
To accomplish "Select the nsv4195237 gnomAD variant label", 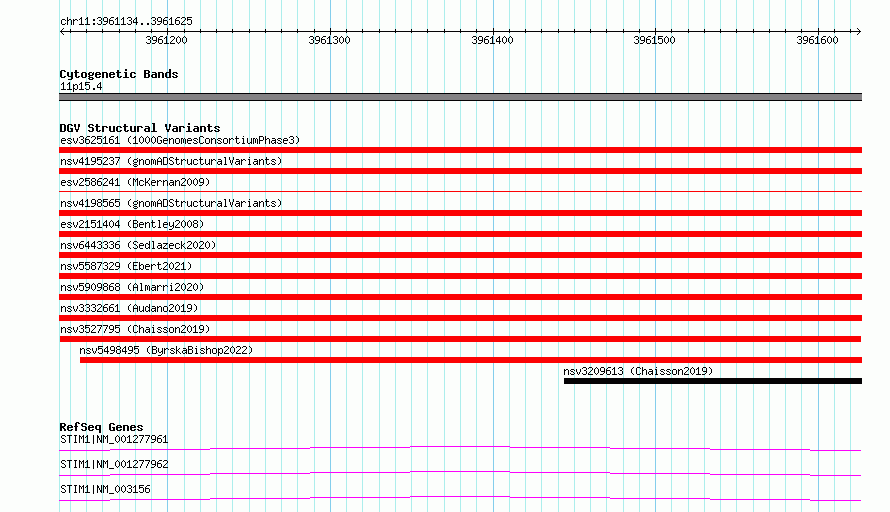I will [x=171, y=161].
